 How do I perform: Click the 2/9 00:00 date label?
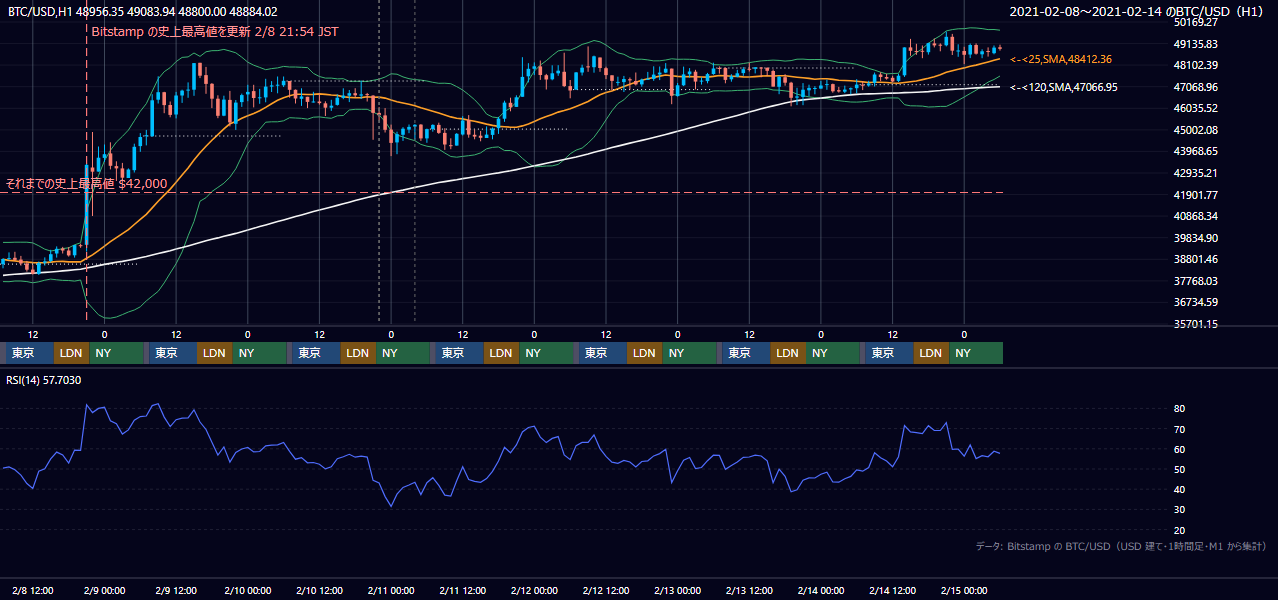[104, 590]
